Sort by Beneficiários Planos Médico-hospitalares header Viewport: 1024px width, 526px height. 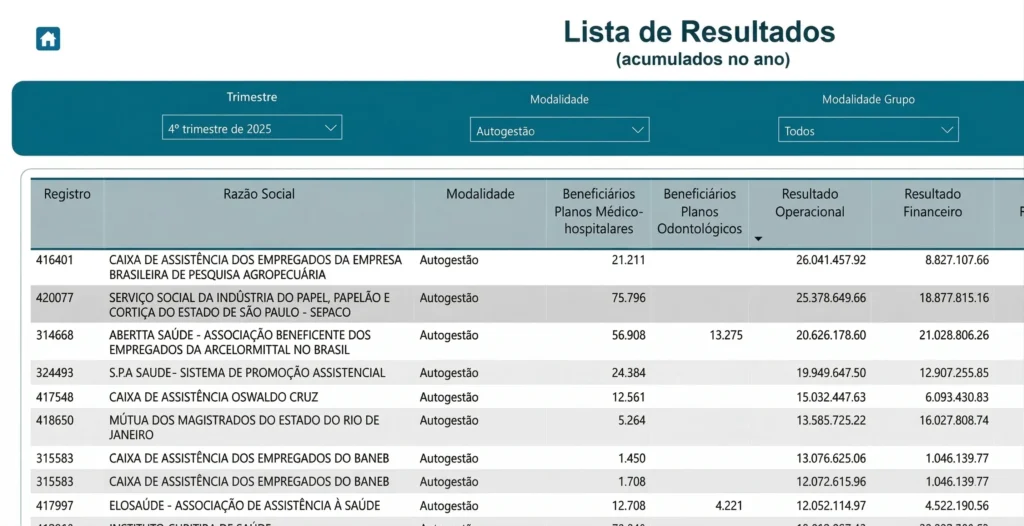pos(598,211)
